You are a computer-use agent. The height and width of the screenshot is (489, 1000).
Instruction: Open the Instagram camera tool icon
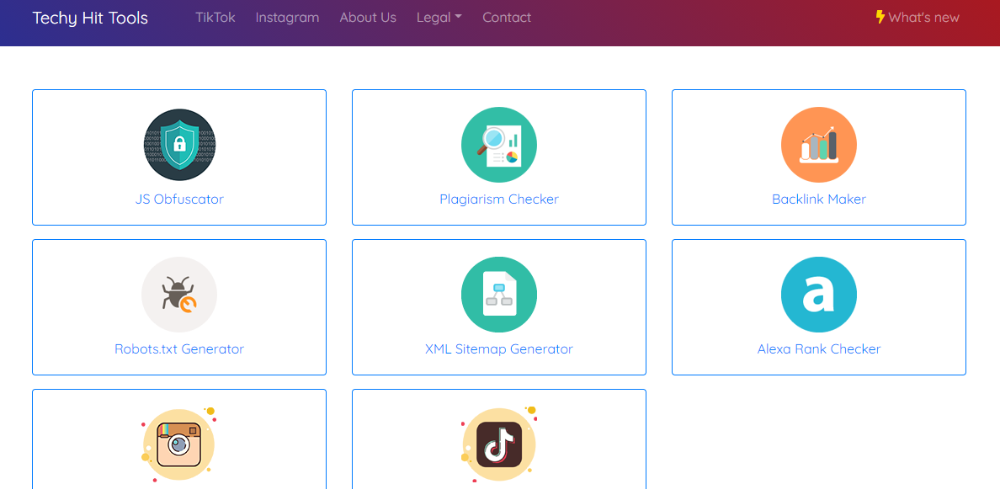tap(179, 444)
